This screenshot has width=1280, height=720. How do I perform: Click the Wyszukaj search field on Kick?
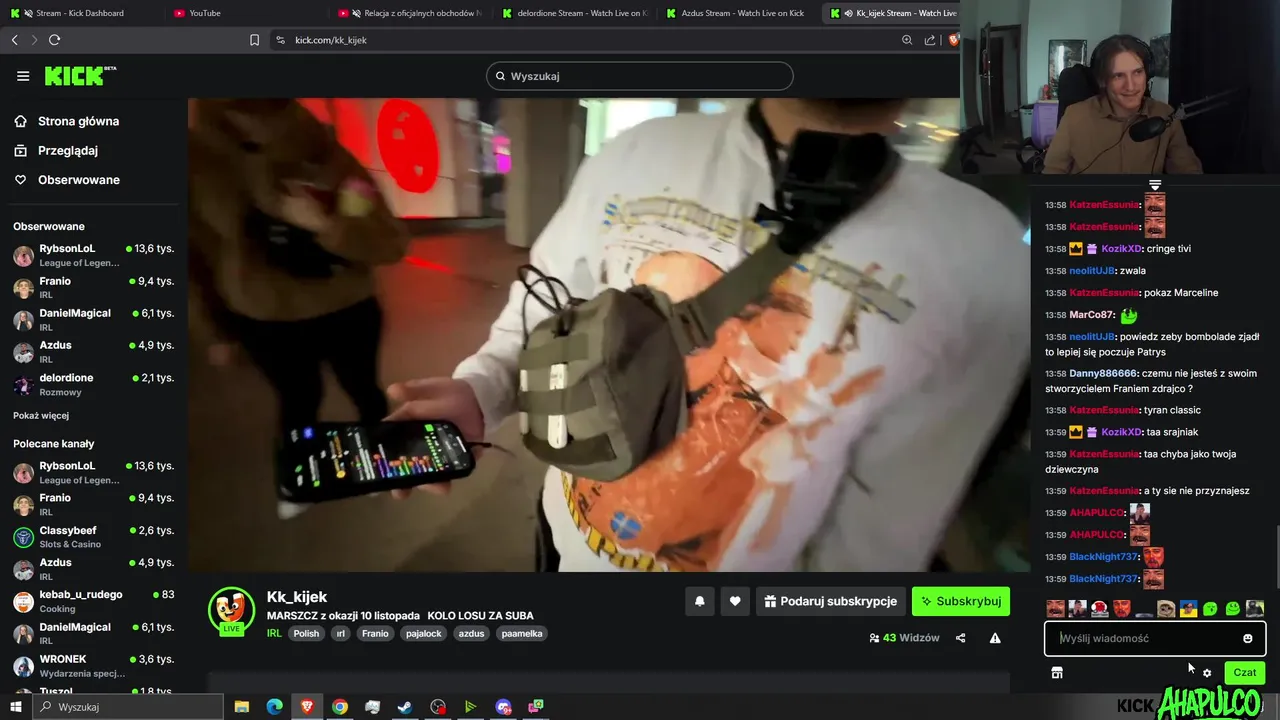pos(640,76)
